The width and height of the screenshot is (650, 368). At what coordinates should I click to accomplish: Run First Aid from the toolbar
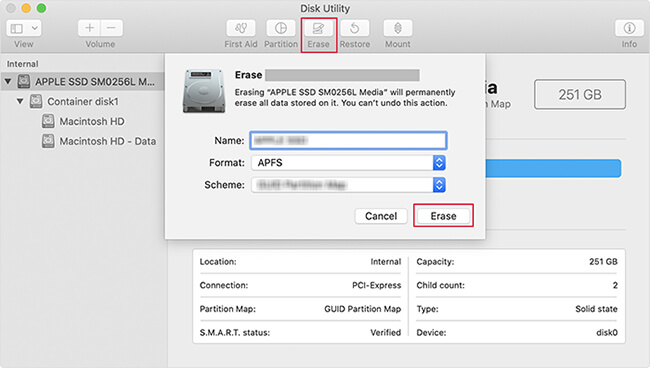click(241, 28)
